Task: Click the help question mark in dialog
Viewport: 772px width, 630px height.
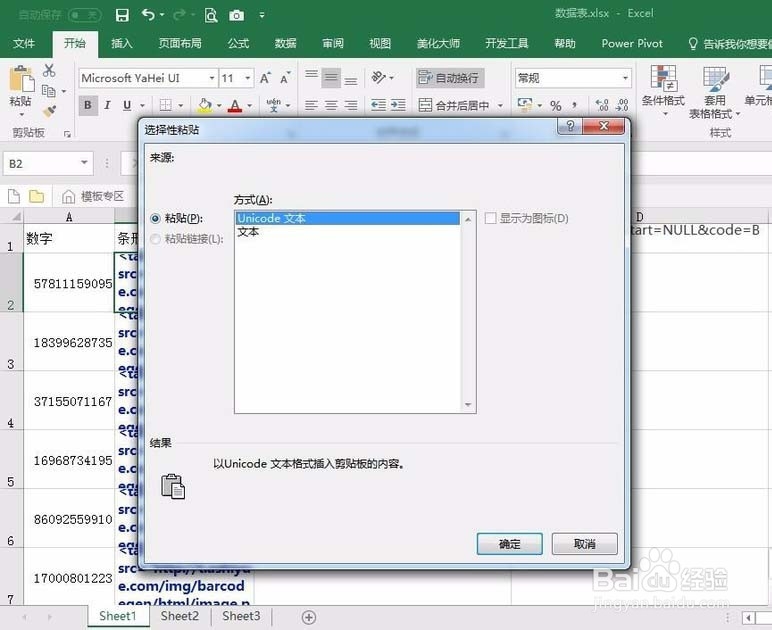Action: click(570, 126)
